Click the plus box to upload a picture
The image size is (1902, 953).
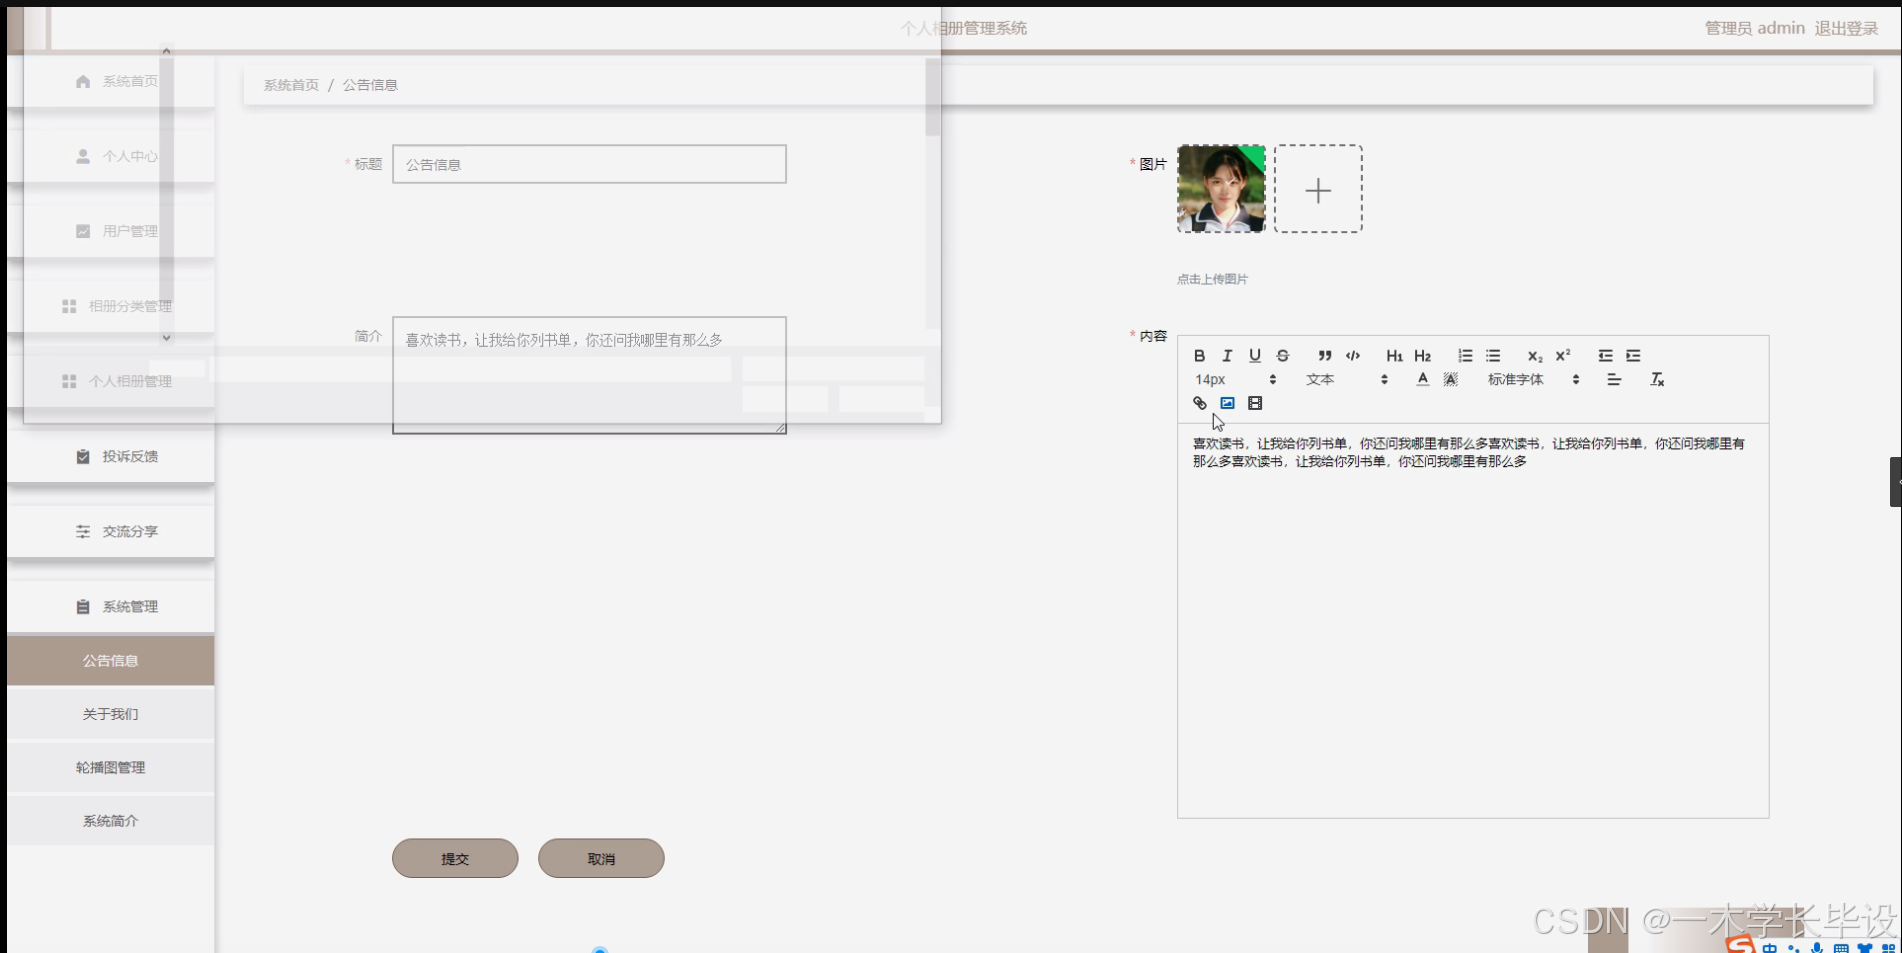coord(1318,189)
